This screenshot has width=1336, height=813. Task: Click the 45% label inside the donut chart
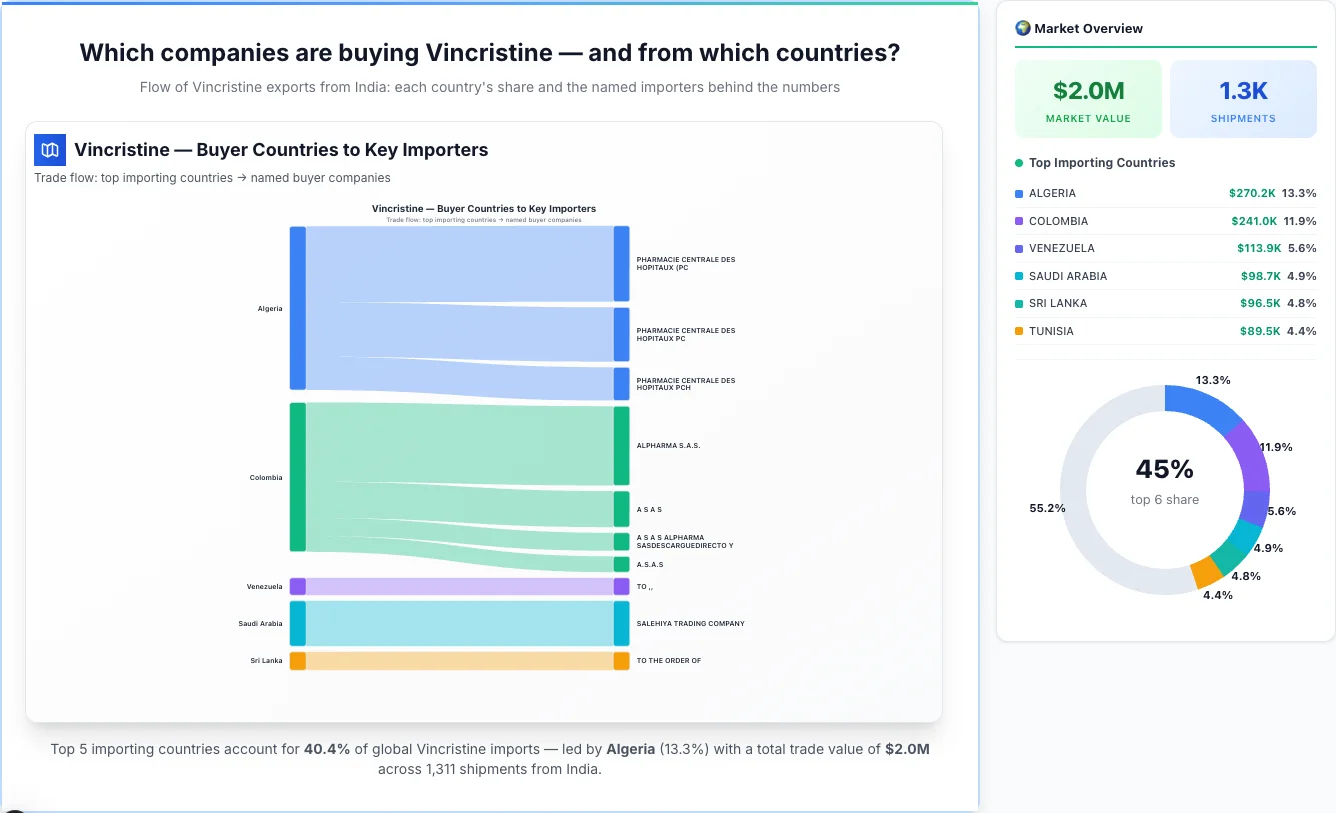coord(1164,468)
